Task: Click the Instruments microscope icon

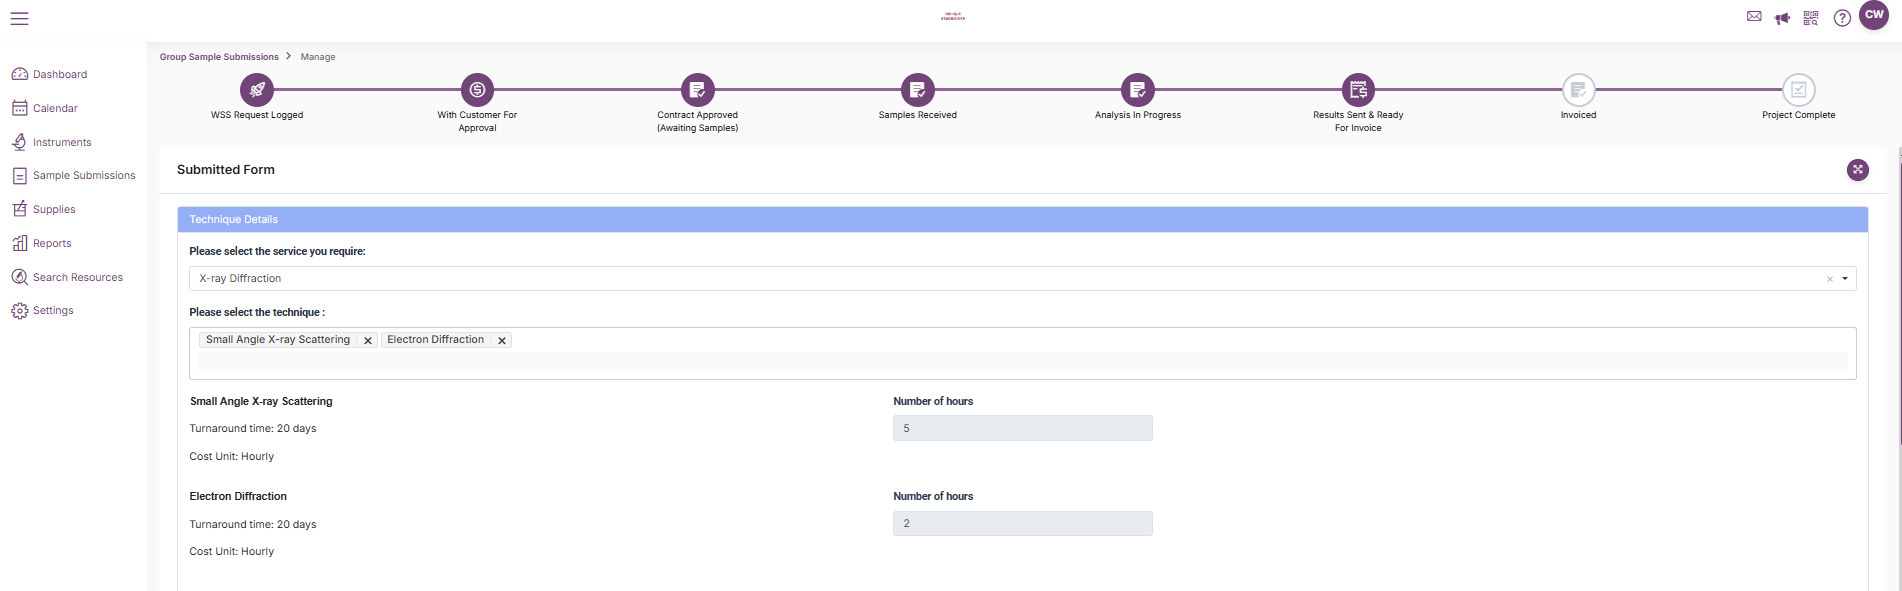Action: [19, 142]
